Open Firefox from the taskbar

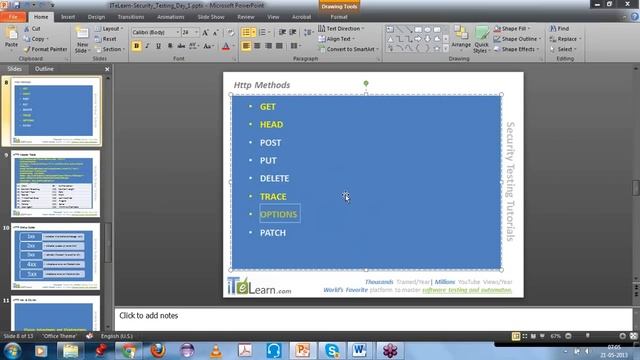coord(158,351)
